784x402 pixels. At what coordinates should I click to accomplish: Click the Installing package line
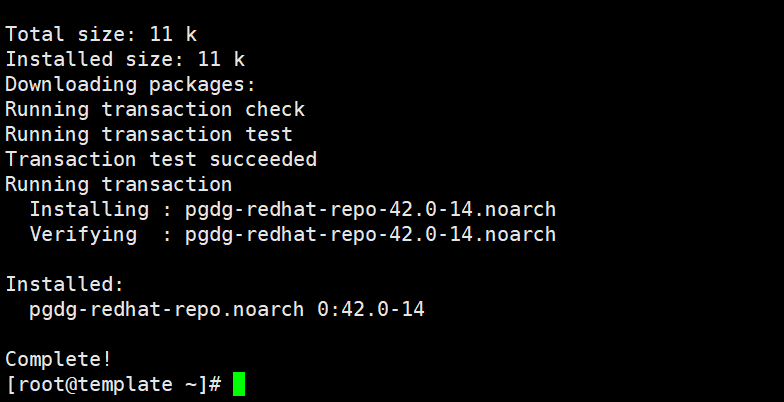pos(293,210)
